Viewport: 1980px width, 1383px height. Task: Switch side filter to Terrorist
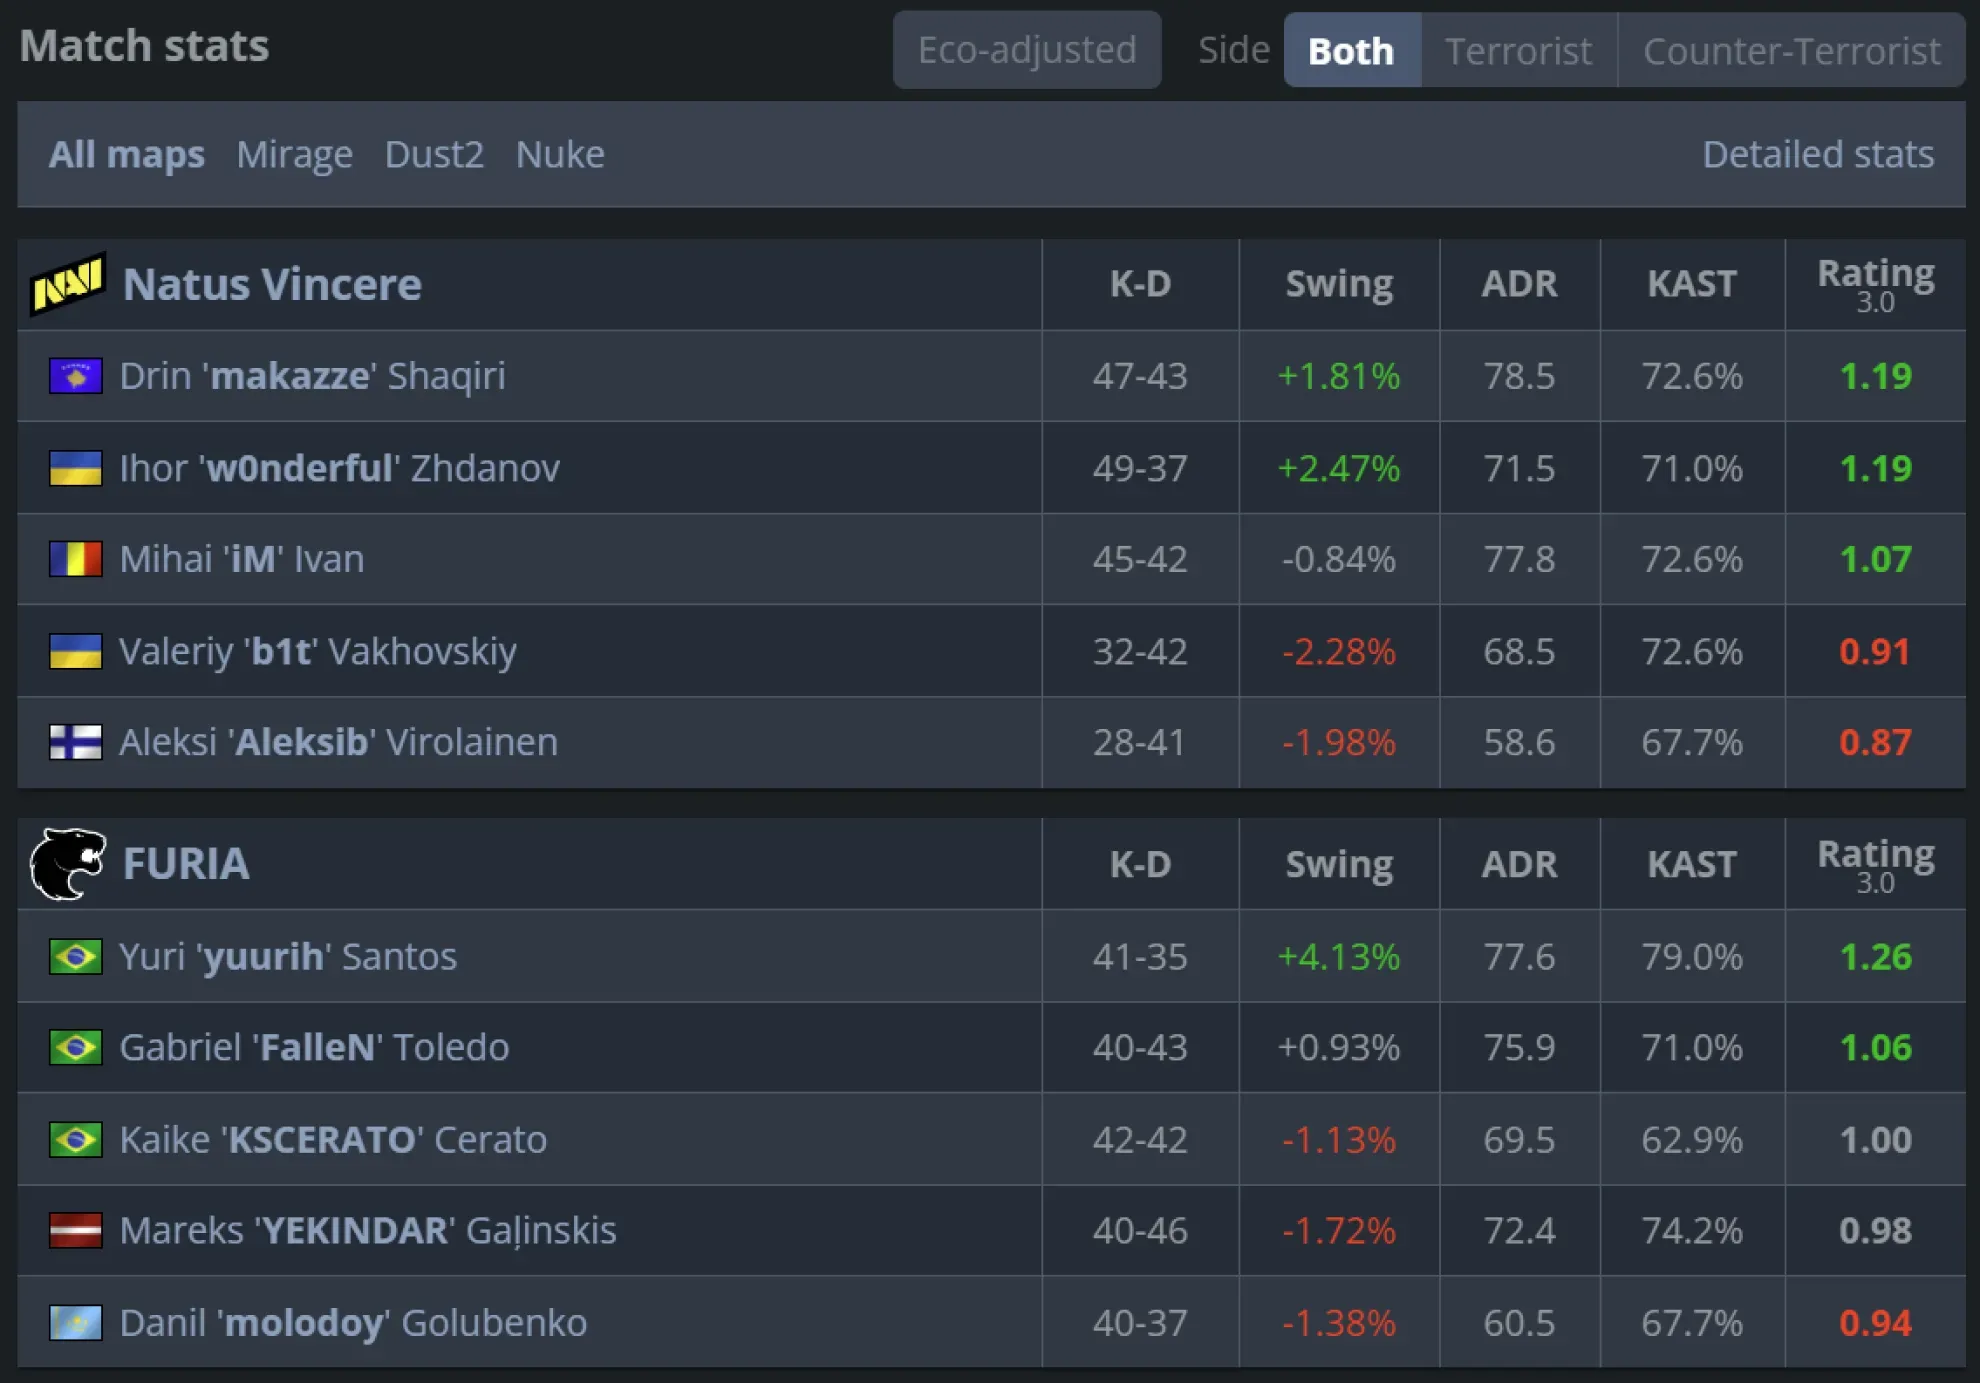pos(1518,50)
